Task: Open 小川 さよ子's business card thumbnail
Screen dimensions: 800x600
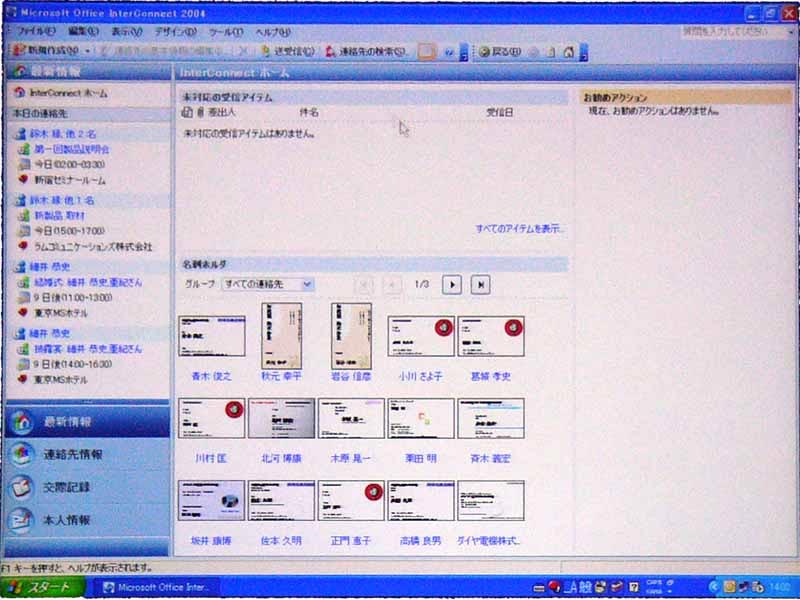Action: tap(421, 336)
